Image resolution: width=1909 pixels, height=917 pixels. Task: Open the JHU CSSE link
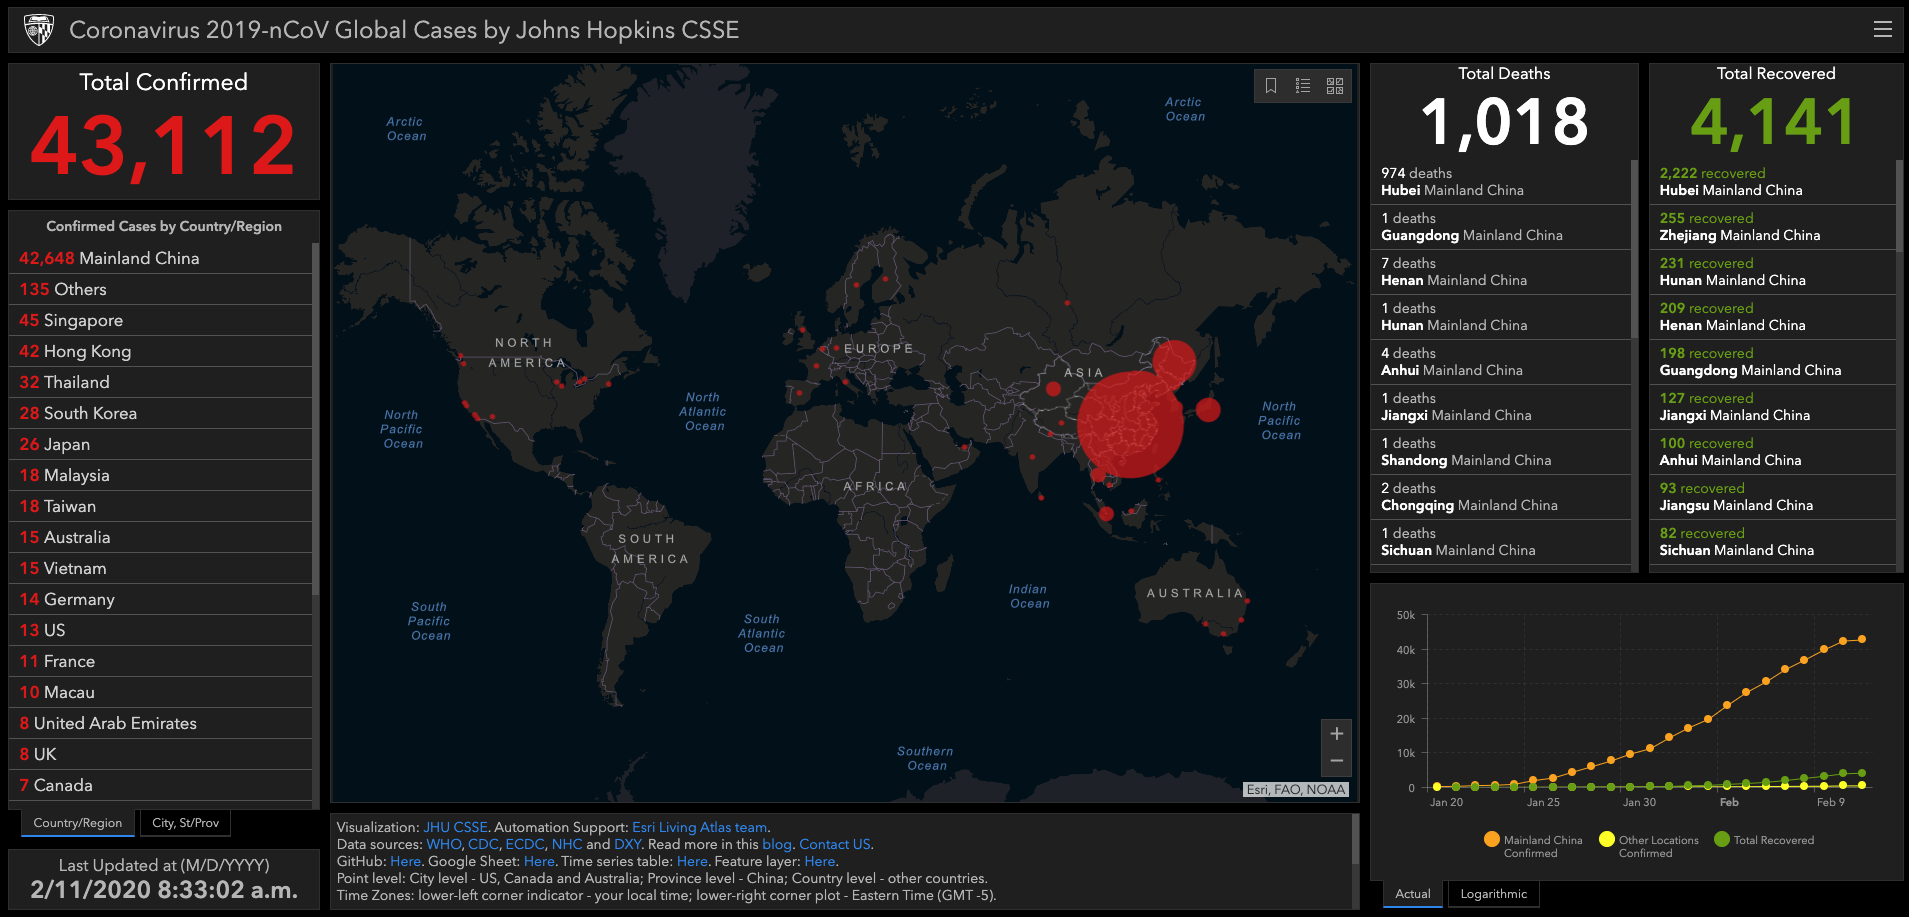(455, 827)
